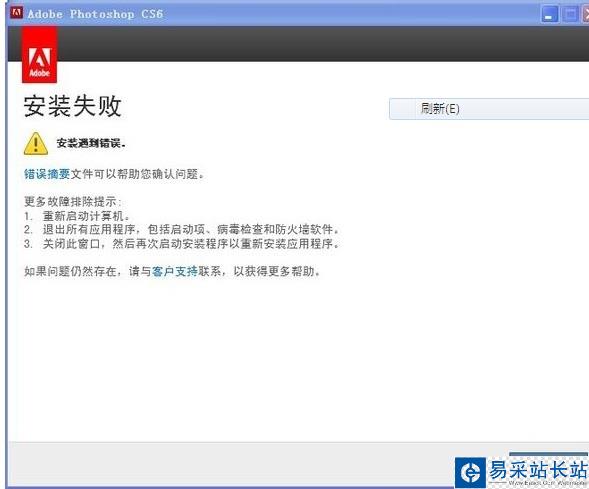
Task: Click the Adobe logo in header
Action: coord(39,55)
